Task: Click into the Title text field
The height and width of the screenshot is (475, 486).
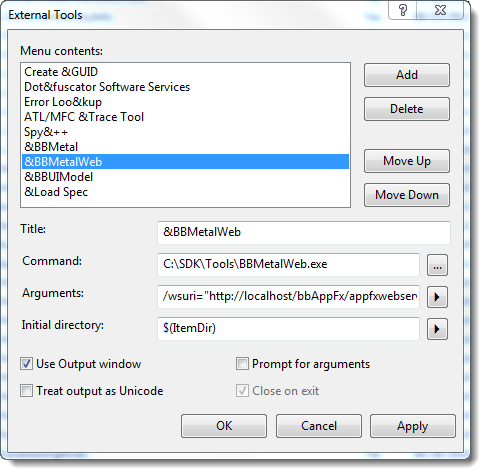Action: coord(304,232)
